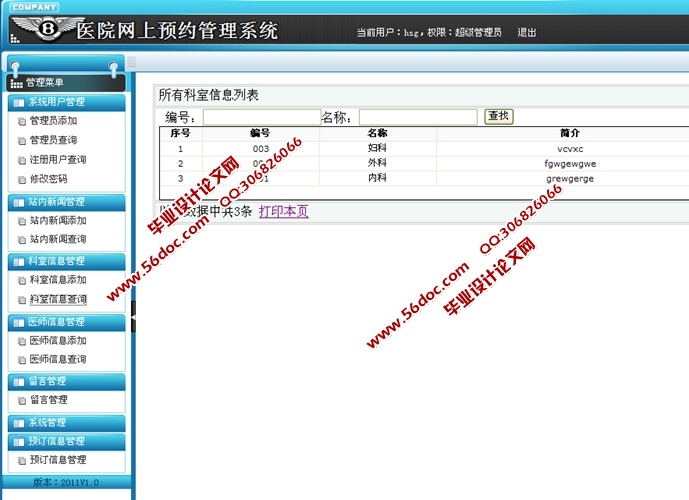
Task: Expand the 系统管理 section header
Action: point(66,423)
